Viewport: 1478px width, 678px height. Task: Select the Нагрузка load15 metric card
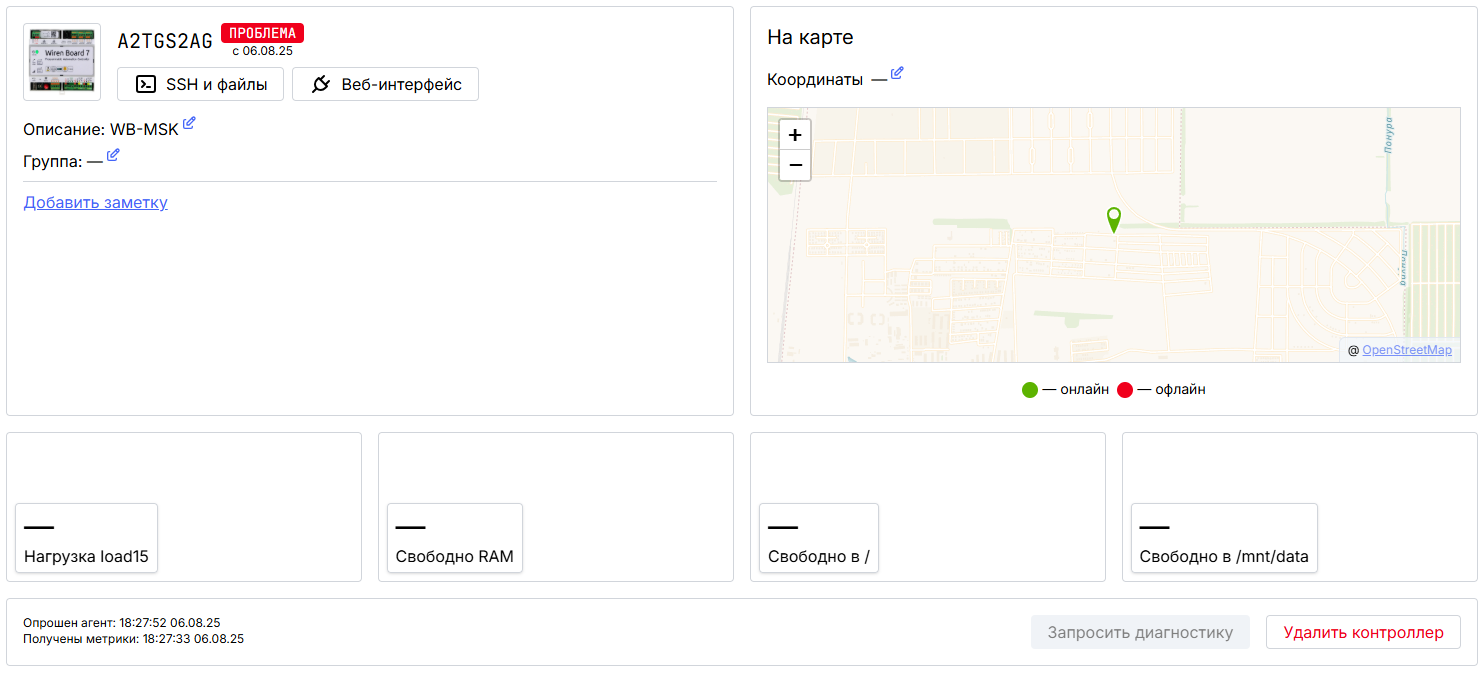[87, 539]
